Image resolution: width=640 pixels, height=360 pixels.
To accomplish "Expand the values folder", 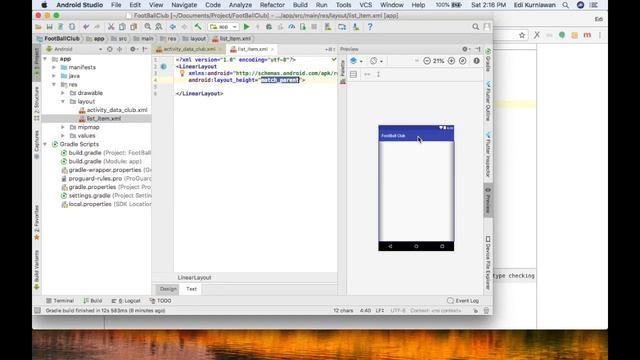I will click(x=63, y=136).
